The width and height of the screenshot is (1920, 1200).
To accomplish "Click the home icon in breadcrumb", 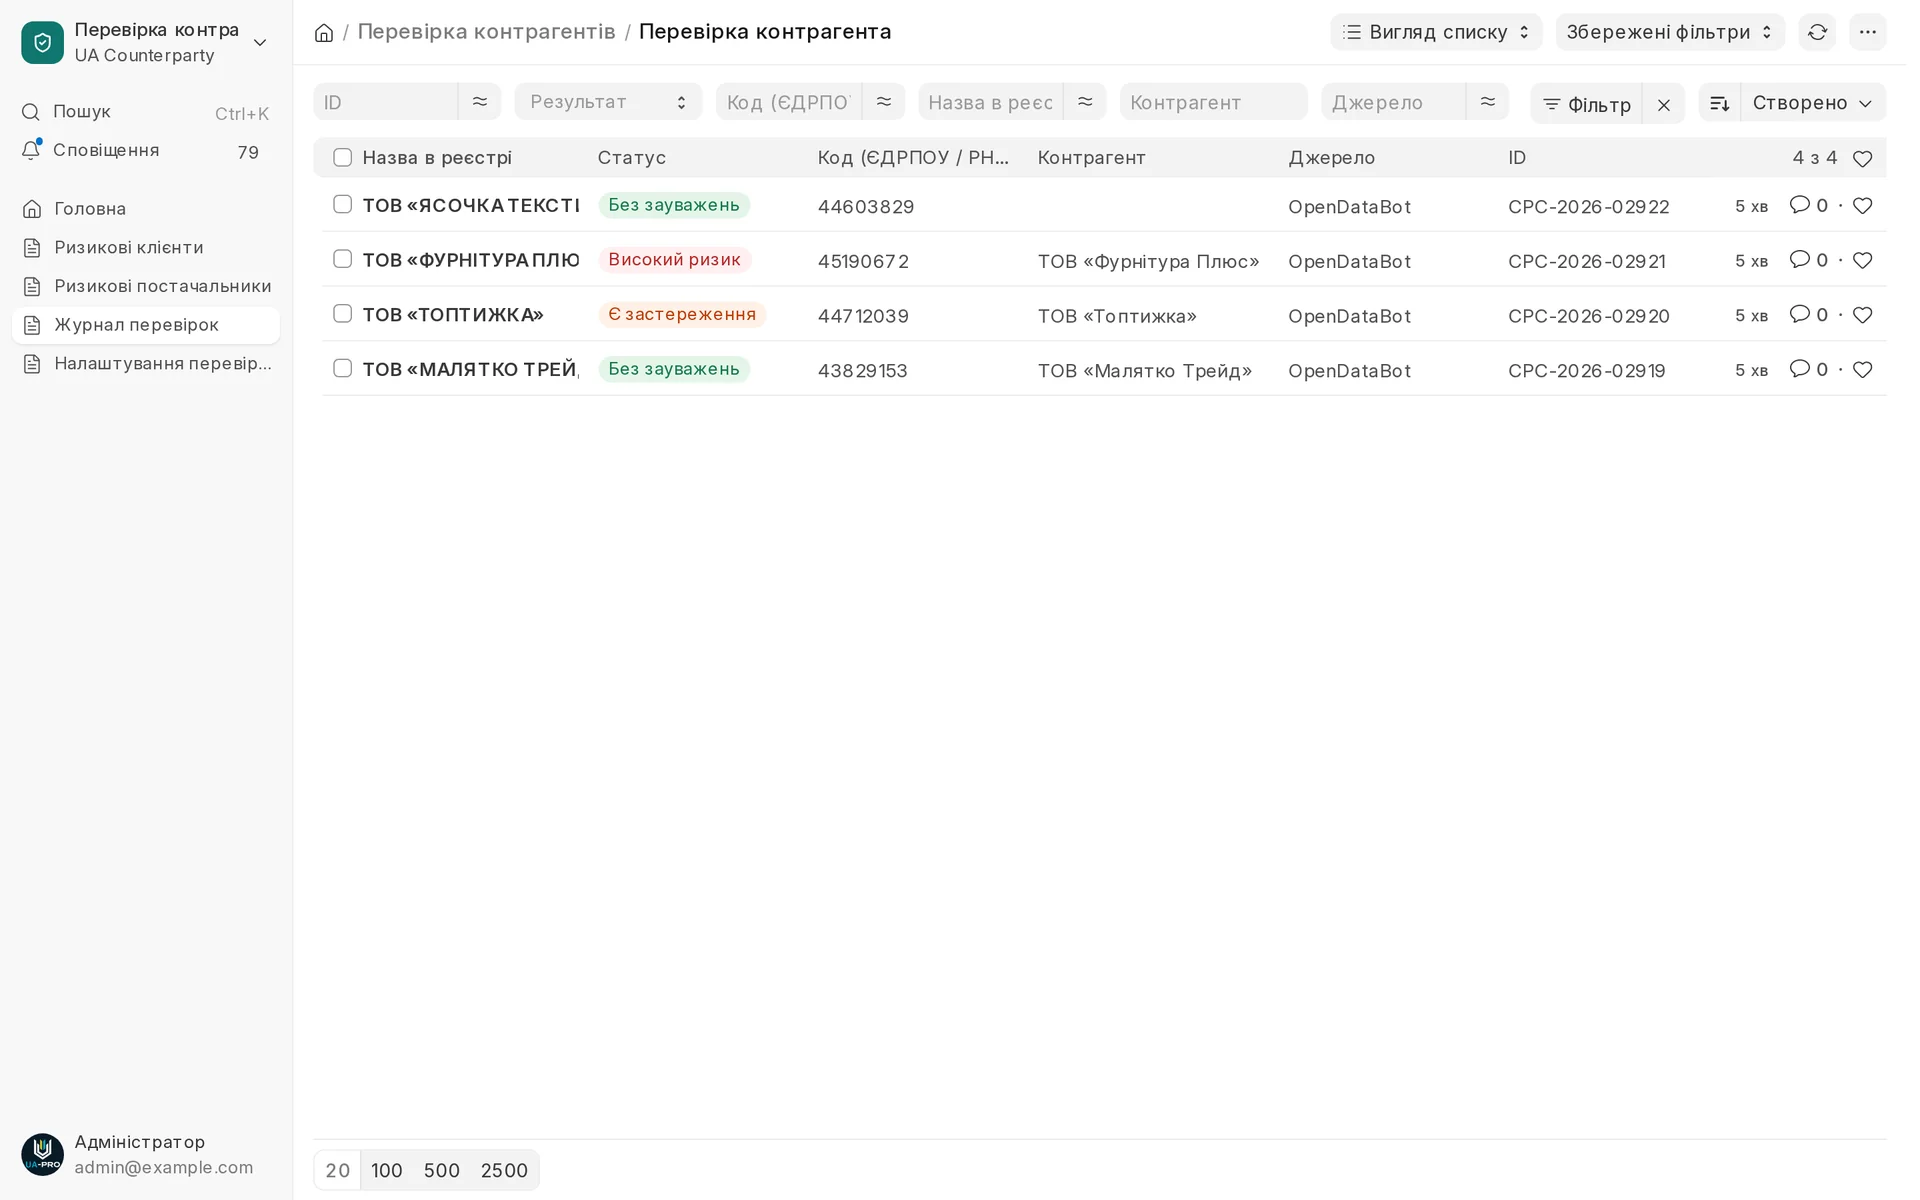I will tap(325, 33).
